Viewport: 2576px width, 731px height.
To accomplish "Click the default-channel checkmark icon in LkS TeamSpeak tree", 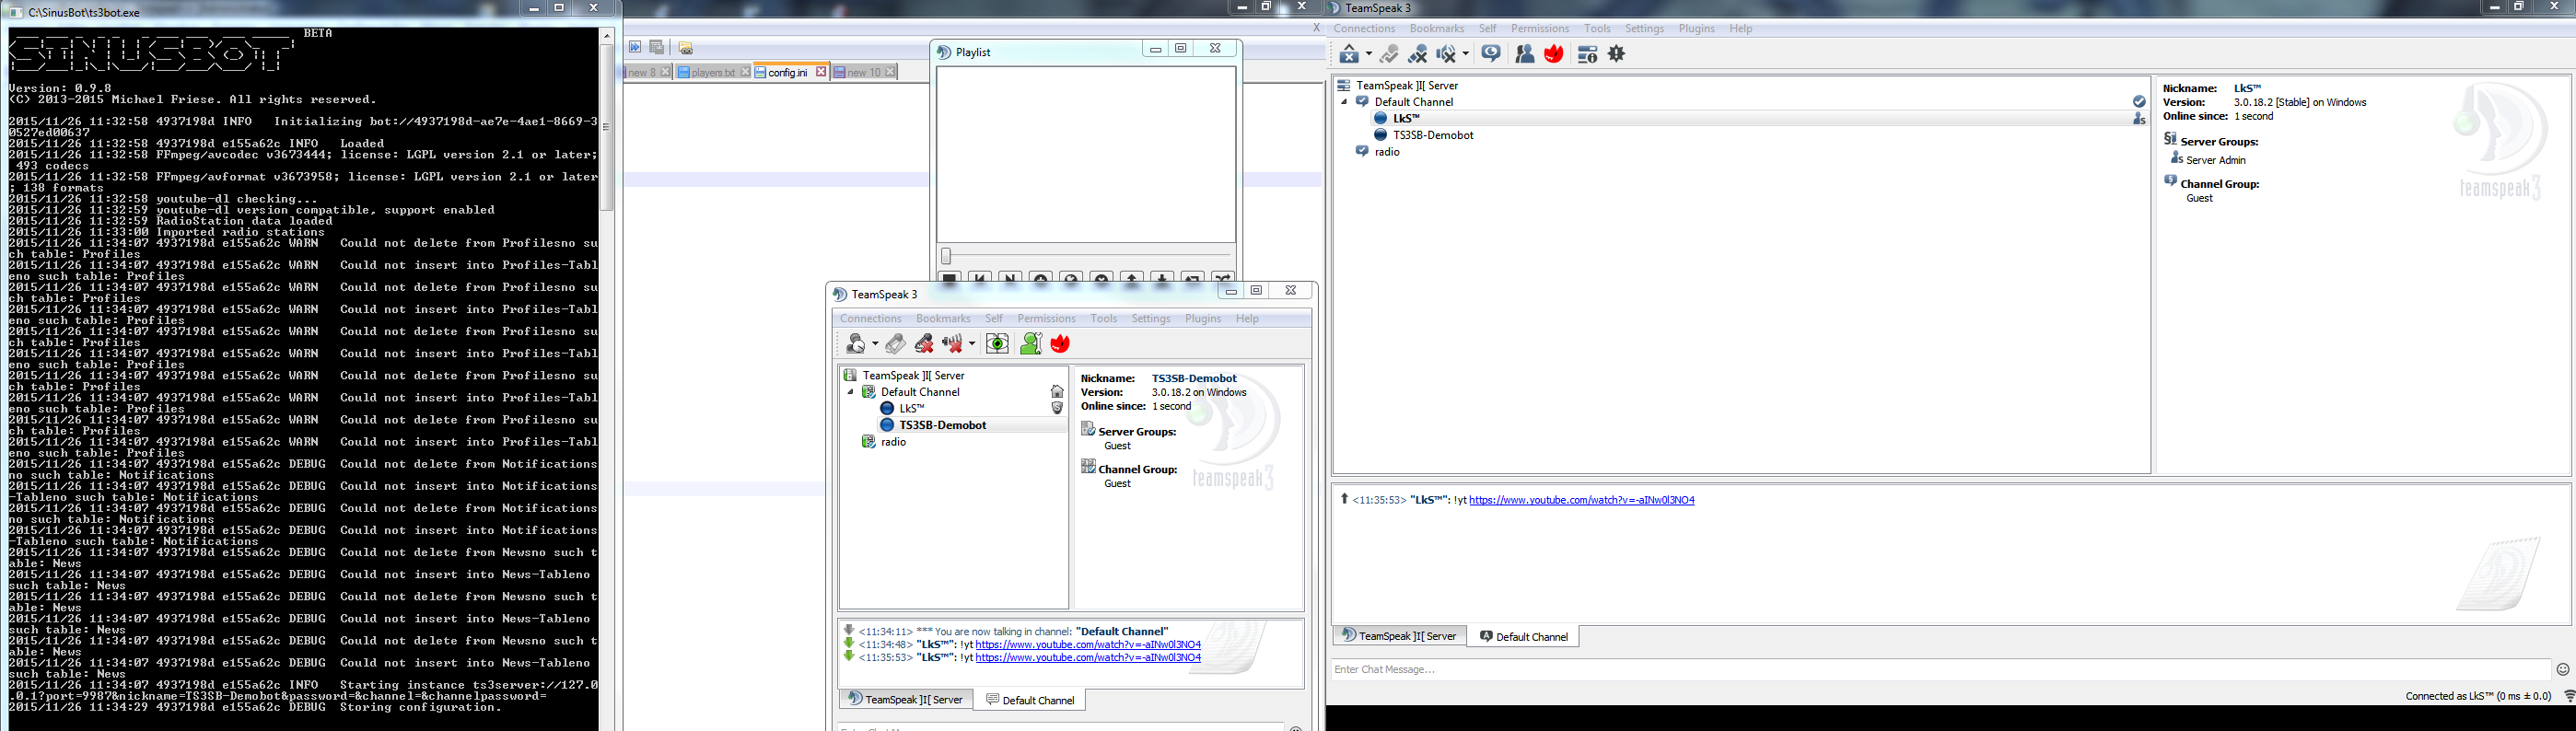I will pyautogui.click(x=2139, y=102).
